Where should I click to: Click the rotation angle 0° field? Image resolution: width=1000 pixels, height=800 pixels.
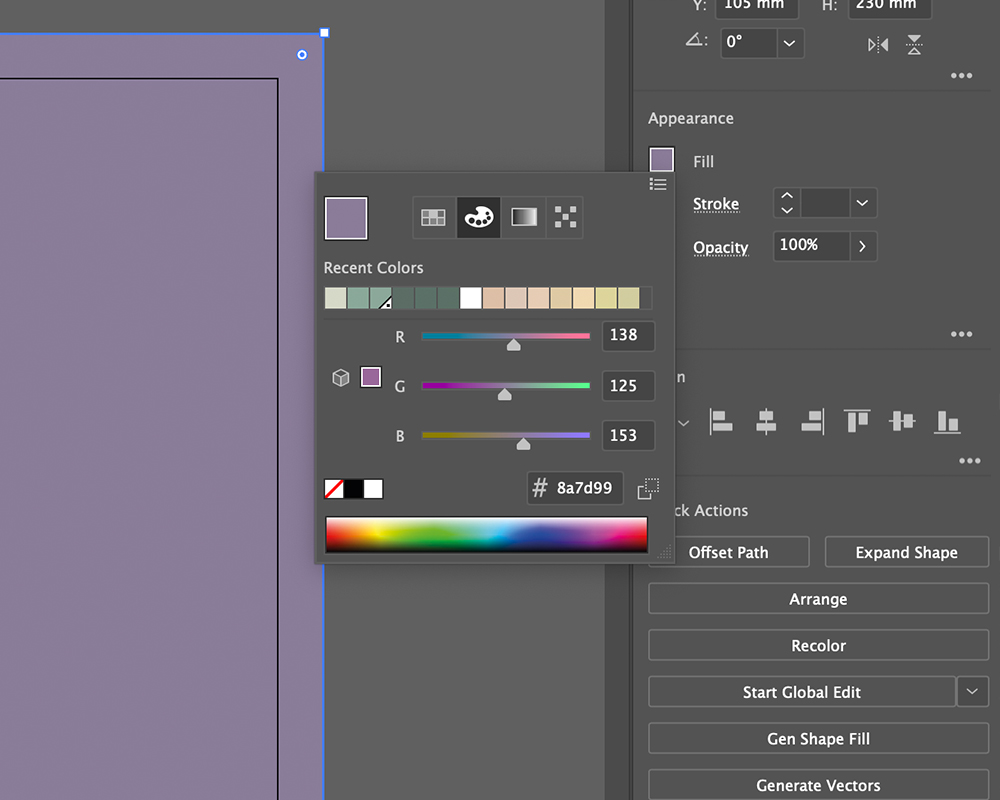coord(749,43)
